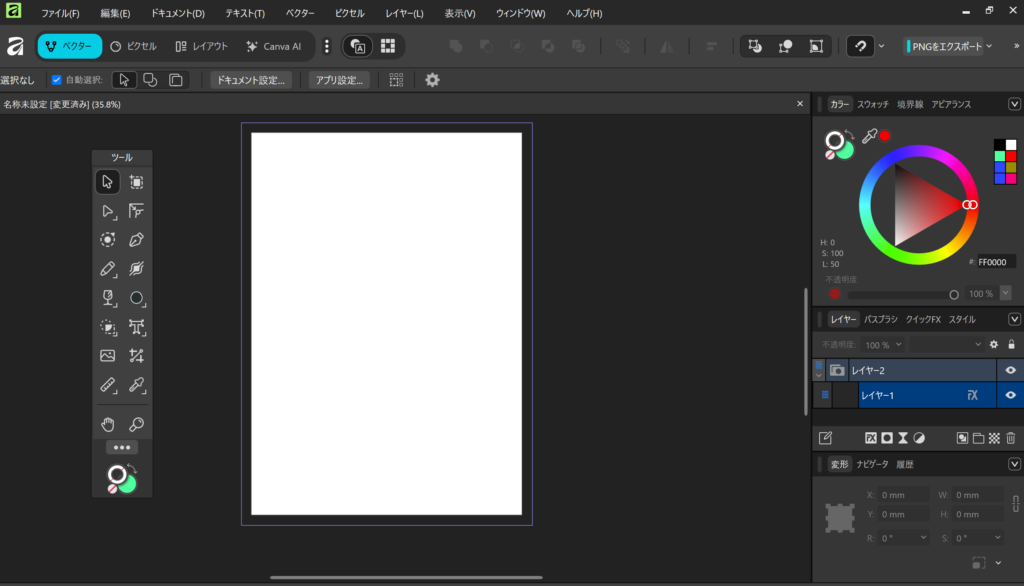
Task: Switch to the スウォッチ tab
Action: (873, 104)
